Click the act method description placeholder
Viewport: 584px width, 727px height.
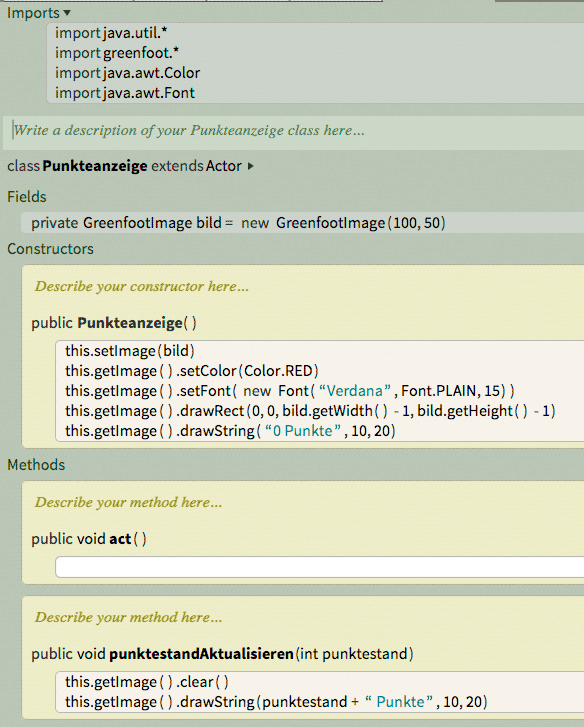pyautogui.click(x=128, y=503)
